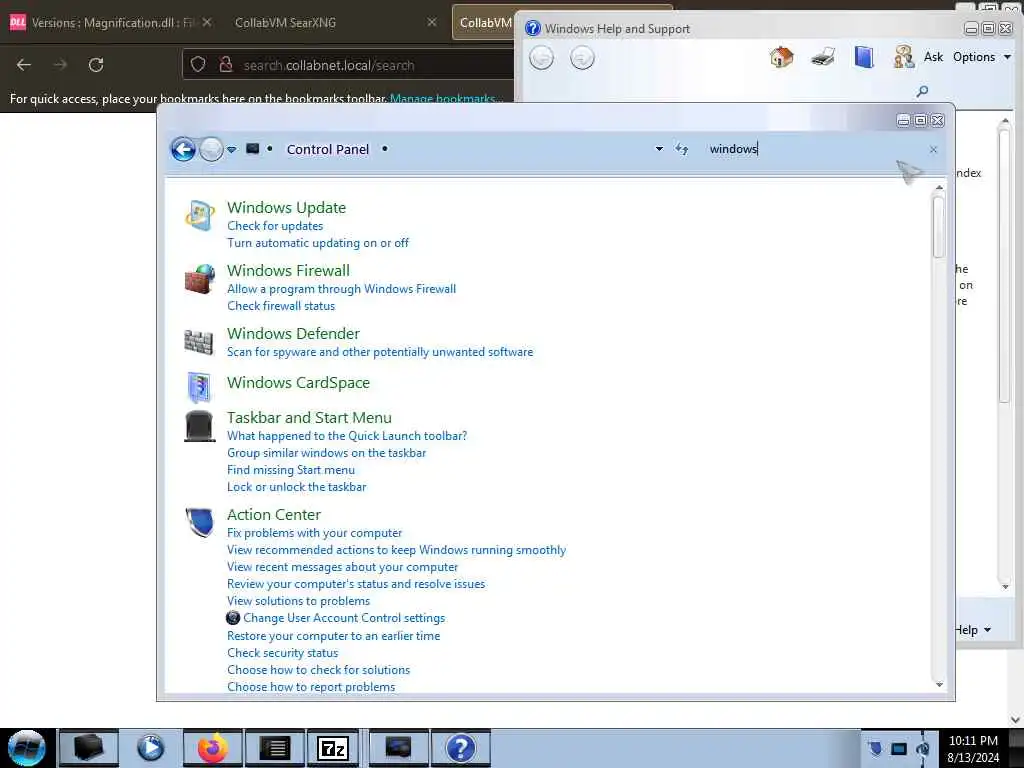
Task: Click Scan for spyware link
Action: tap(380, 352)
